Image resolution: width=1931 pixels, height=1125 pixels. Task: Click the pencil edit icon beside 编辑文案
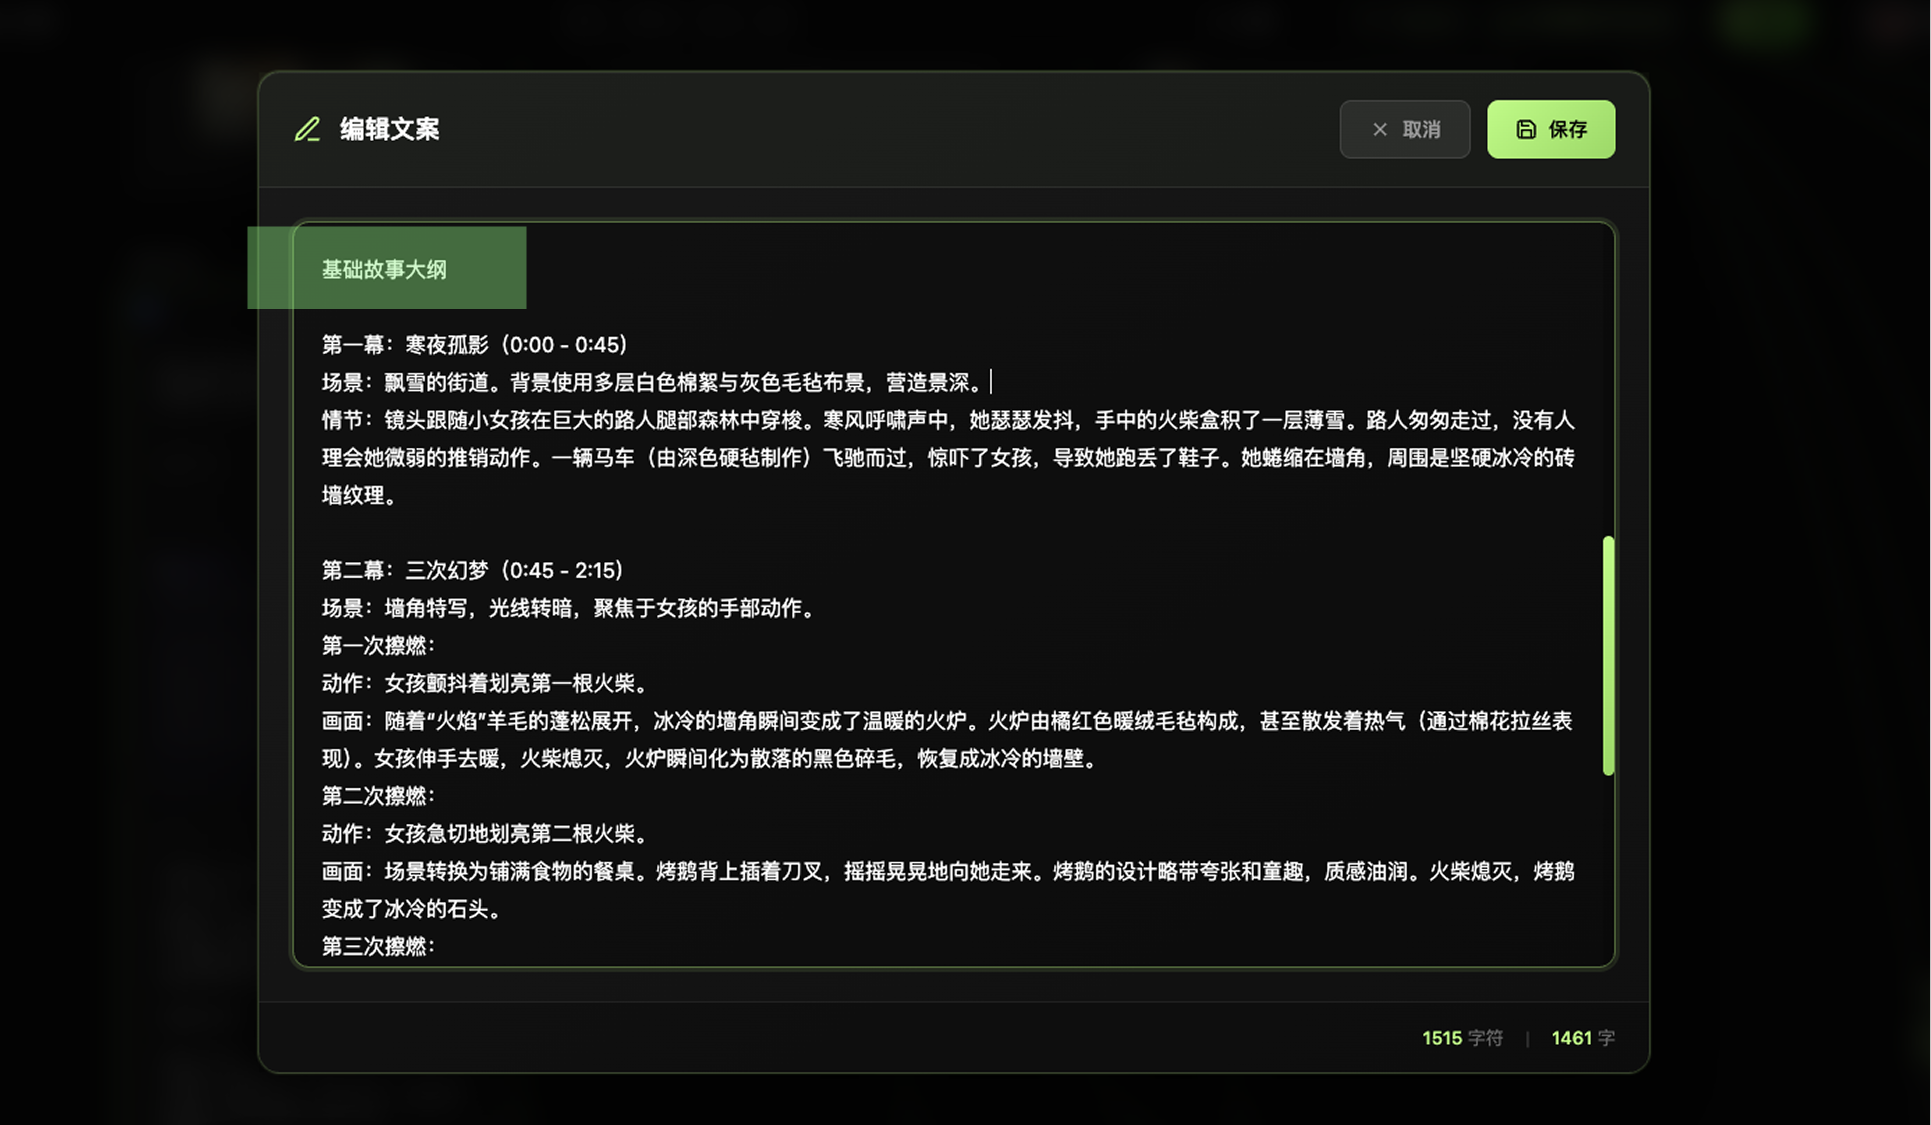[x=307, y=129]
